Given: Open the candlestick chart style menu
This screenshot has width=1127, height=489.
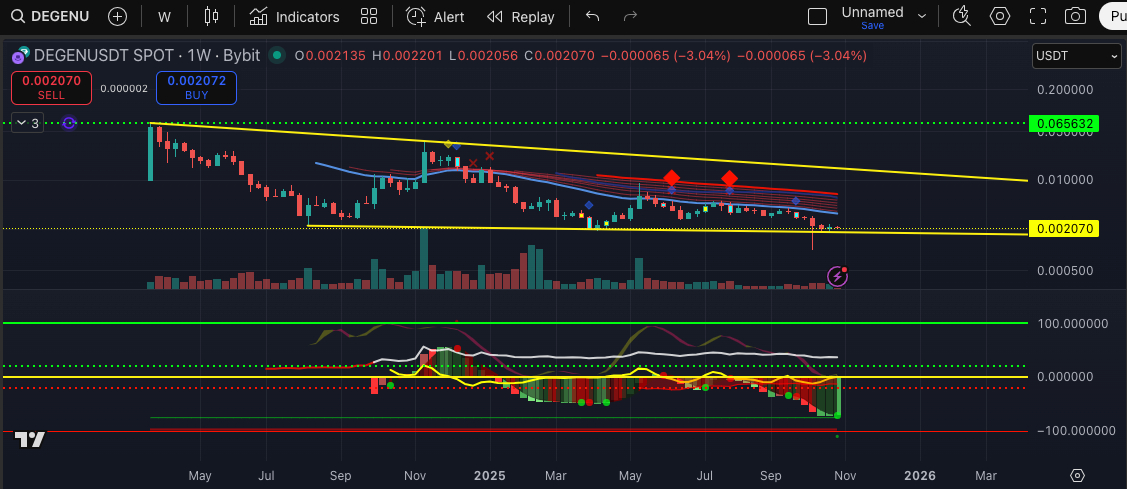Looking at the screenshot, I should point(211,17).
